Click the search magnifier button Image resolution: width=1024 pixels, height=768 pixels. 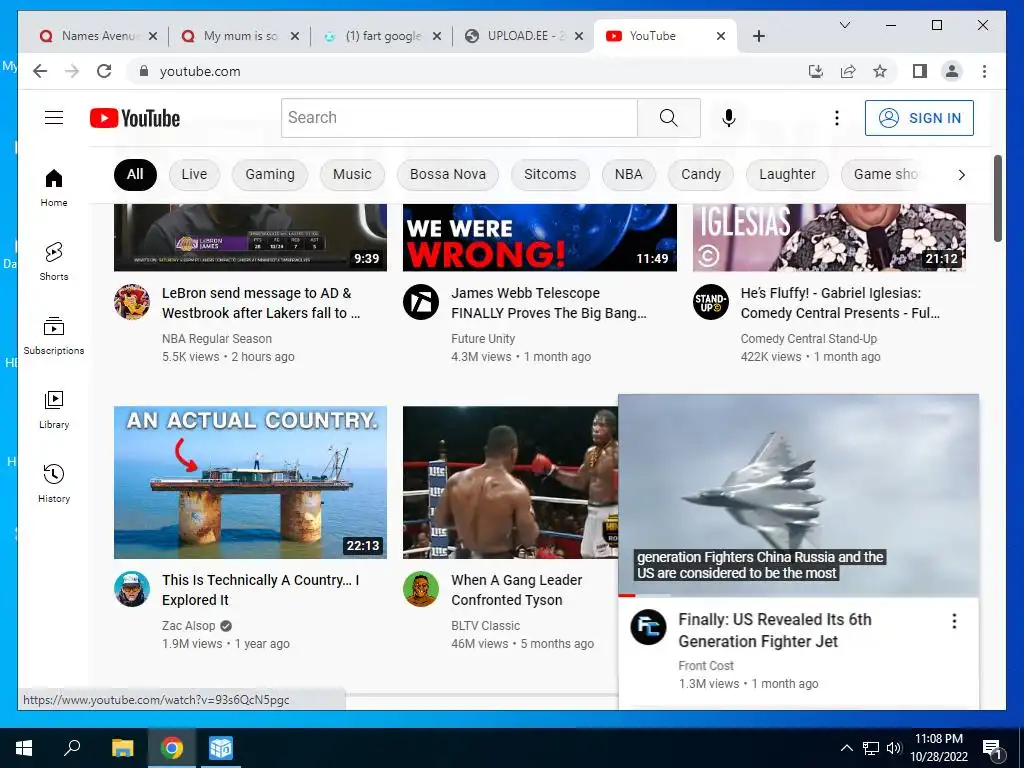click(x=669, y=118)
